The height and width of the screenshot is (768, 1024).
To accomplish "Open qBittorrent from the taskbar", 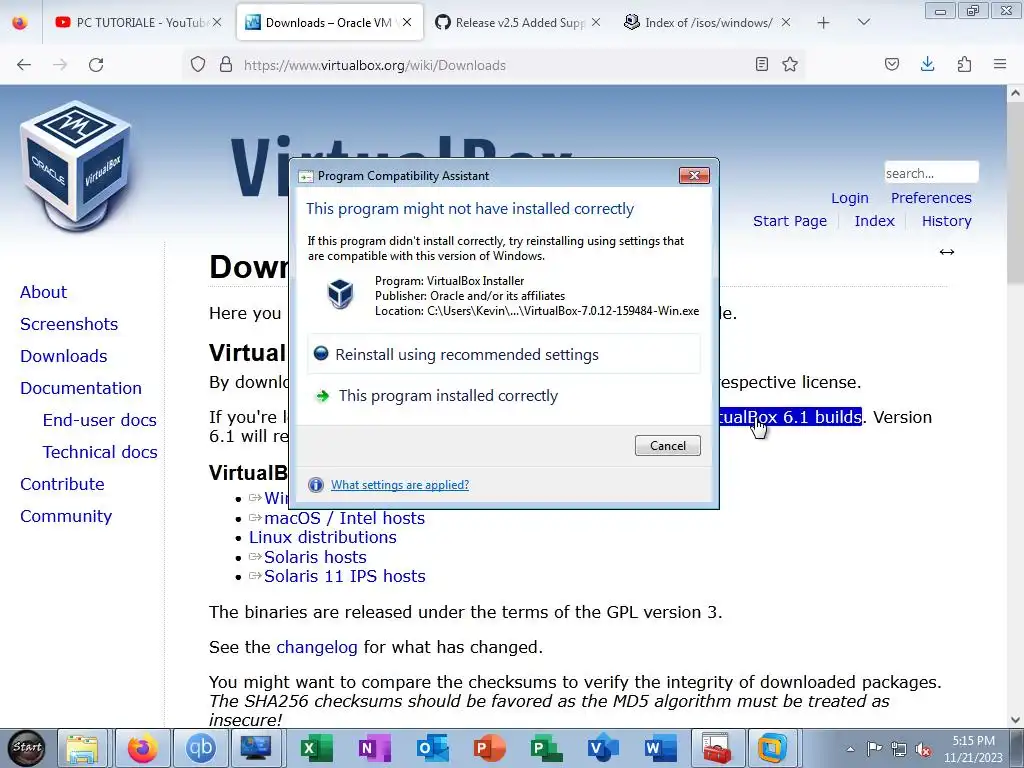I will pos(200,748).
